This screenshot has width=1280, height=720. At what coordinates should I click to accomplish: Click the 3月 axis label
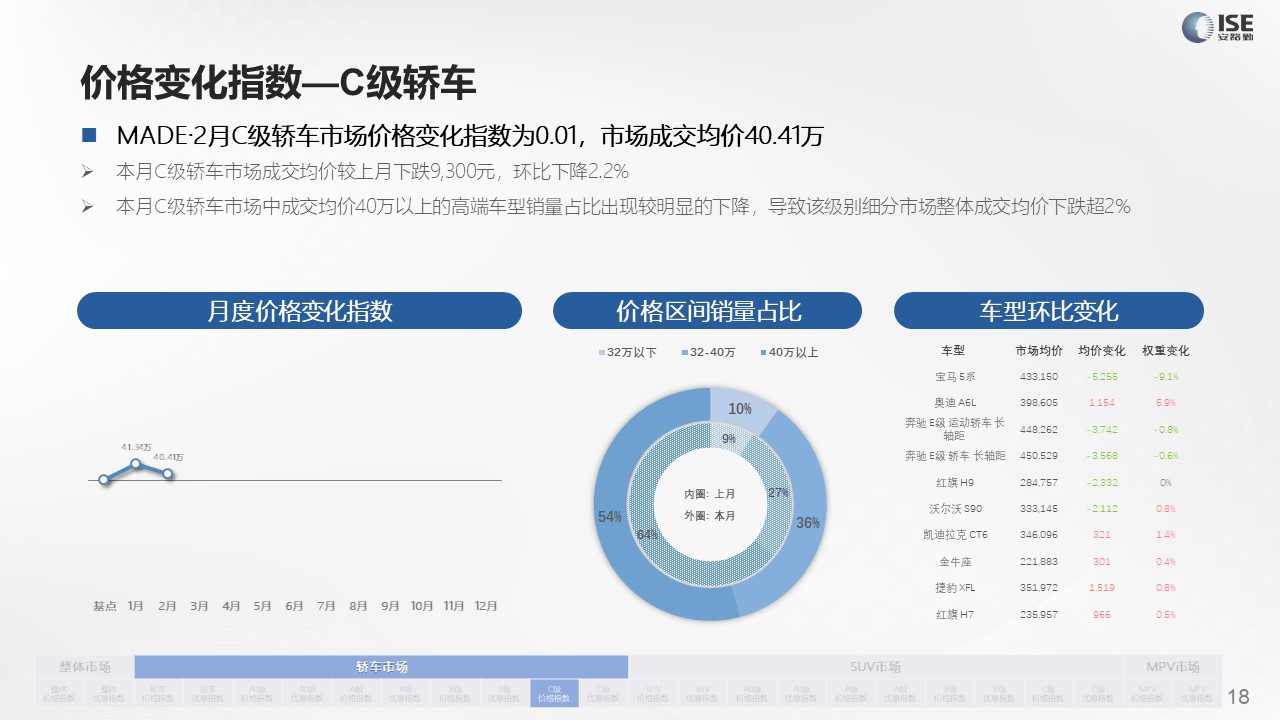199,606
